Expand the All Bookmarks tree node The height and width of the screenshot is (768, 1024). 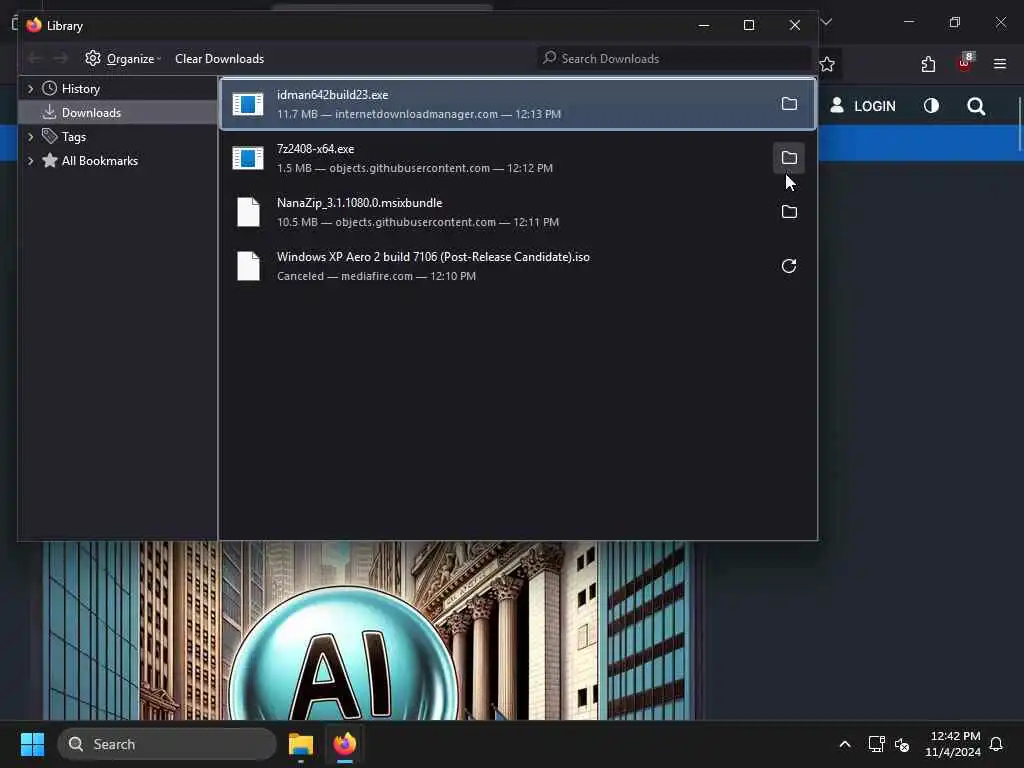(x=30, y=161)
